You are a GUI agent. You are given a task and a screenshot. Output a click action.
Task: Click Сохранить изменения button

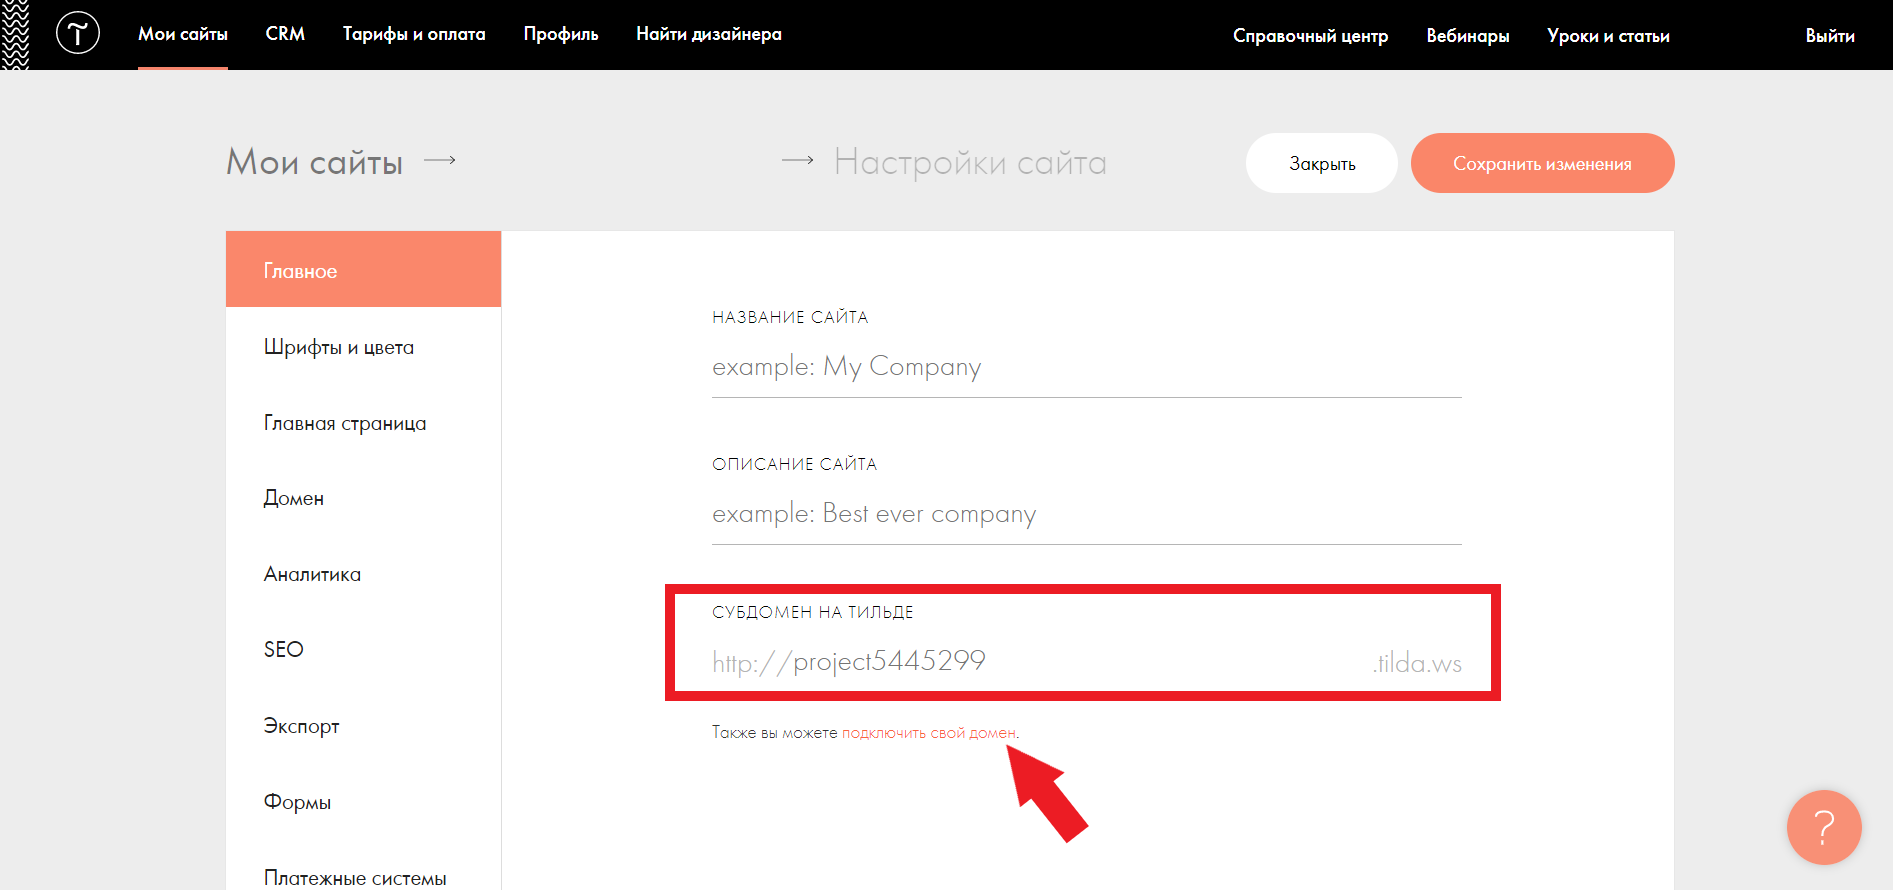[1542, 163]
